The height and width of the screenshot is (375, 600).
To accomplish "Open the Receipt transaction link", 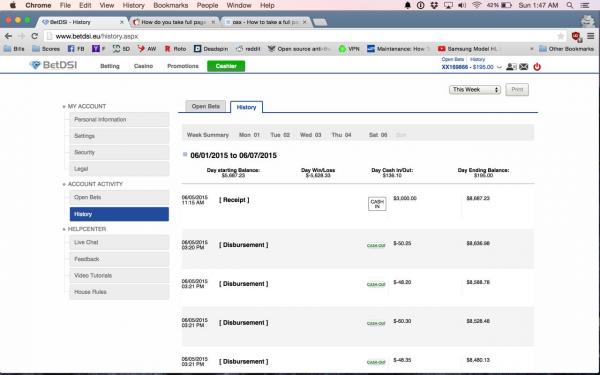I will point(234,200).
